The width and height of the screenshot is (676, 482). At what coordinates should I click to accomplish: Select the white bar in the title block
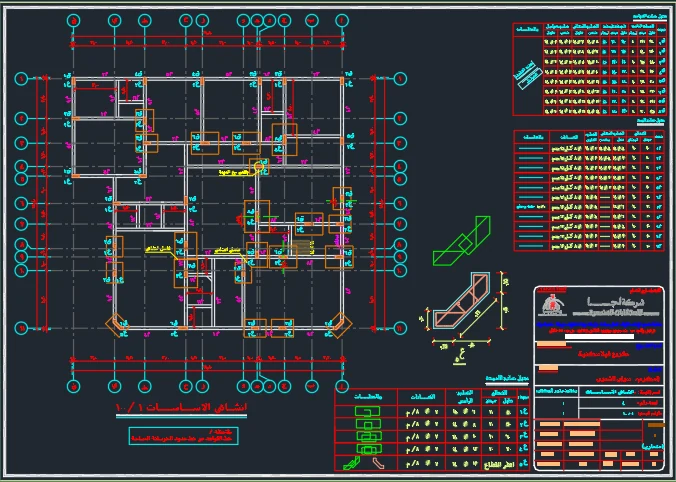pos(599,337)
